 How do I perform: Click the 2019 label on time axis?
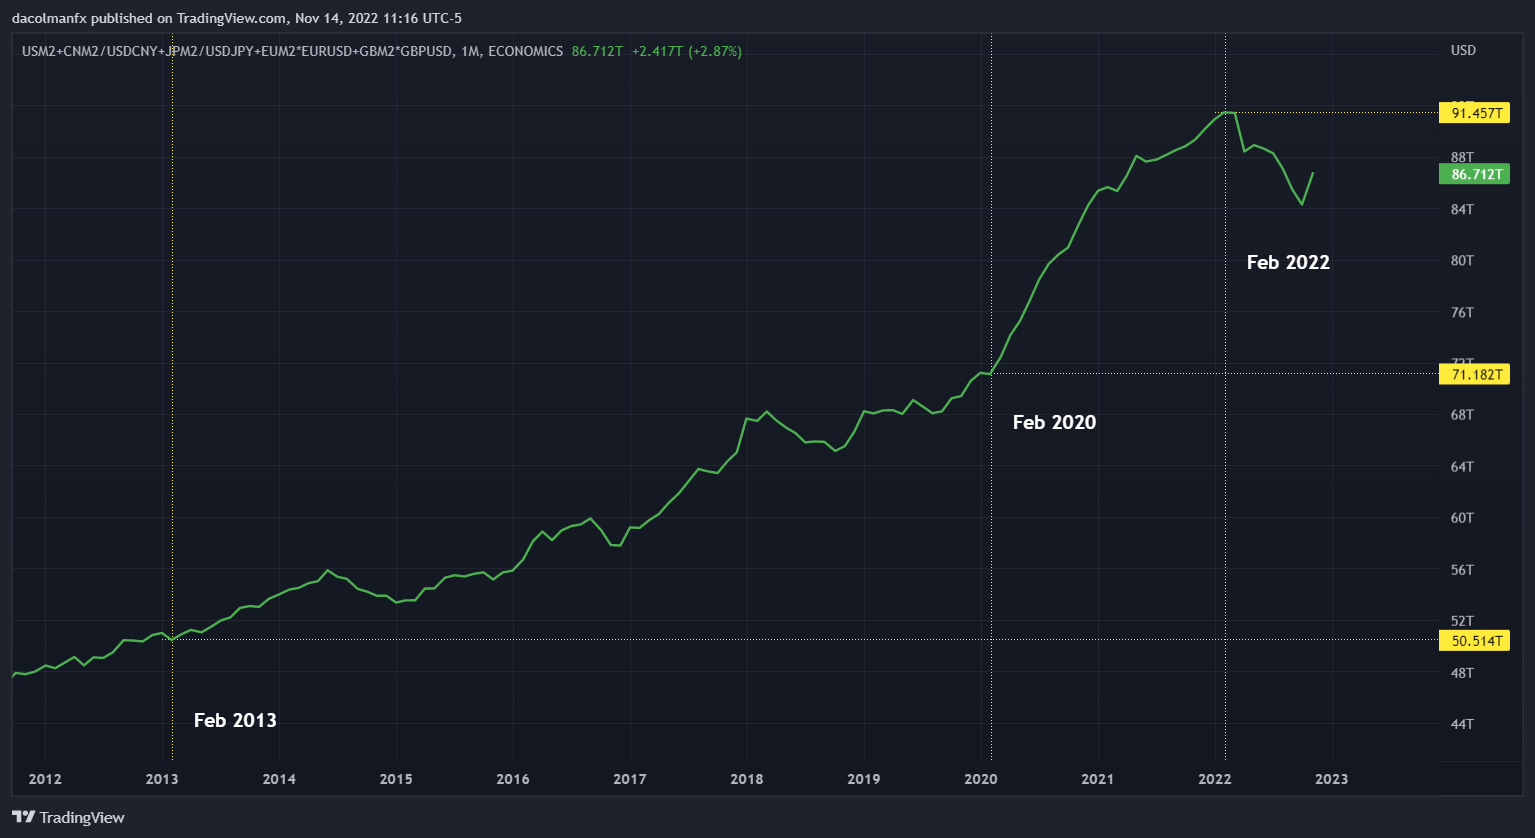click(864, 779)
